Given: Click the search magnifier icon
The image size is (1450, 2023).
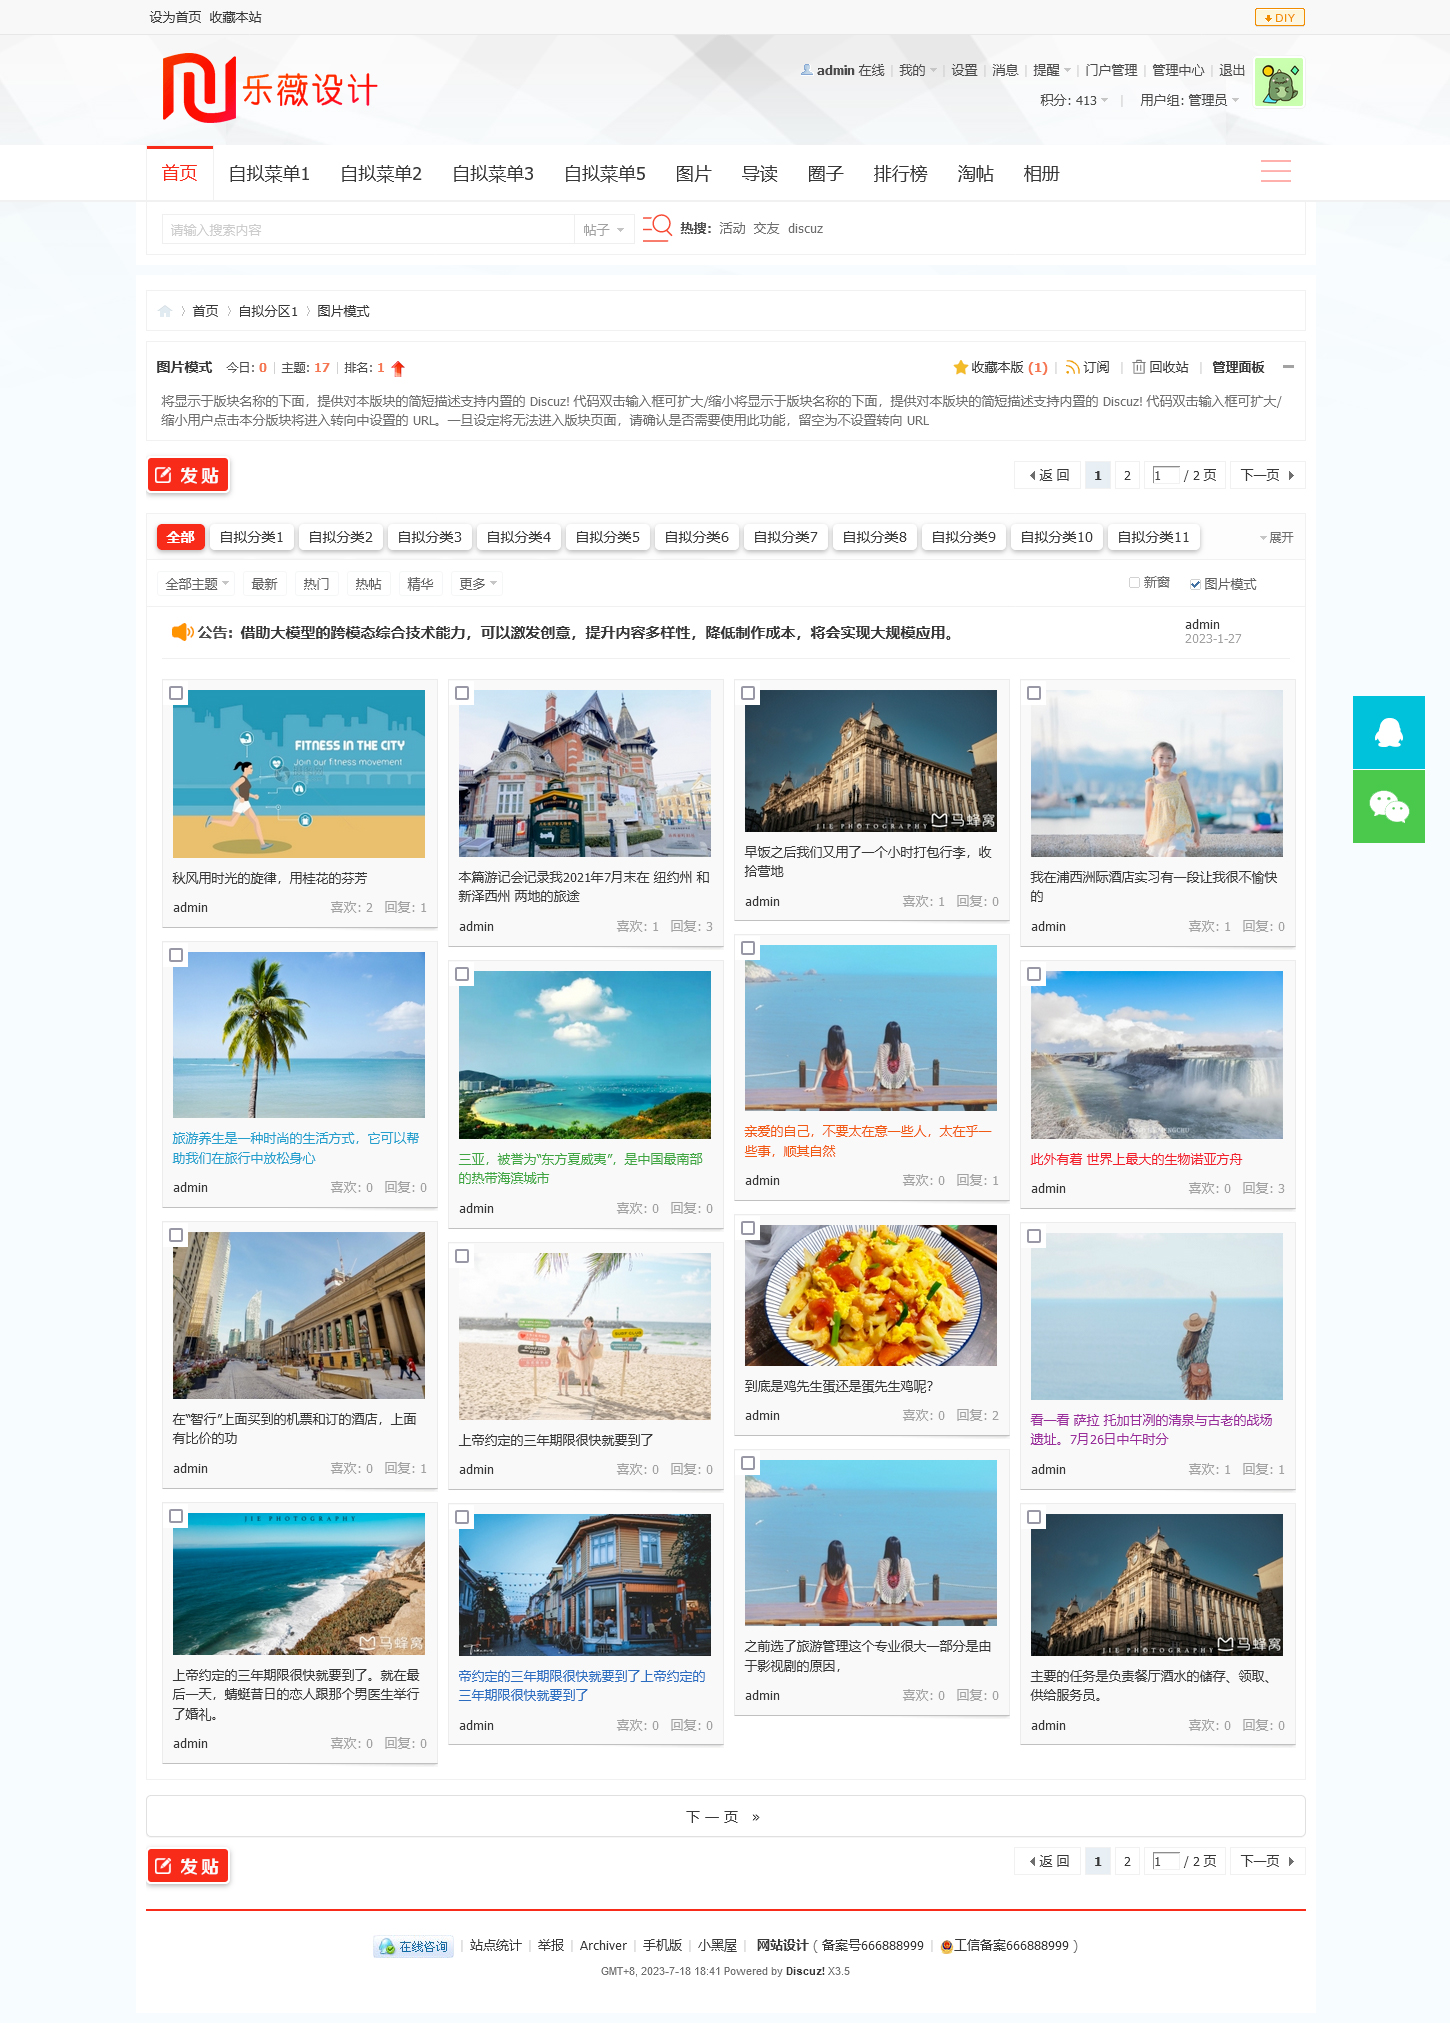Looking at the screenshot, I should click(x=657, y=228).
